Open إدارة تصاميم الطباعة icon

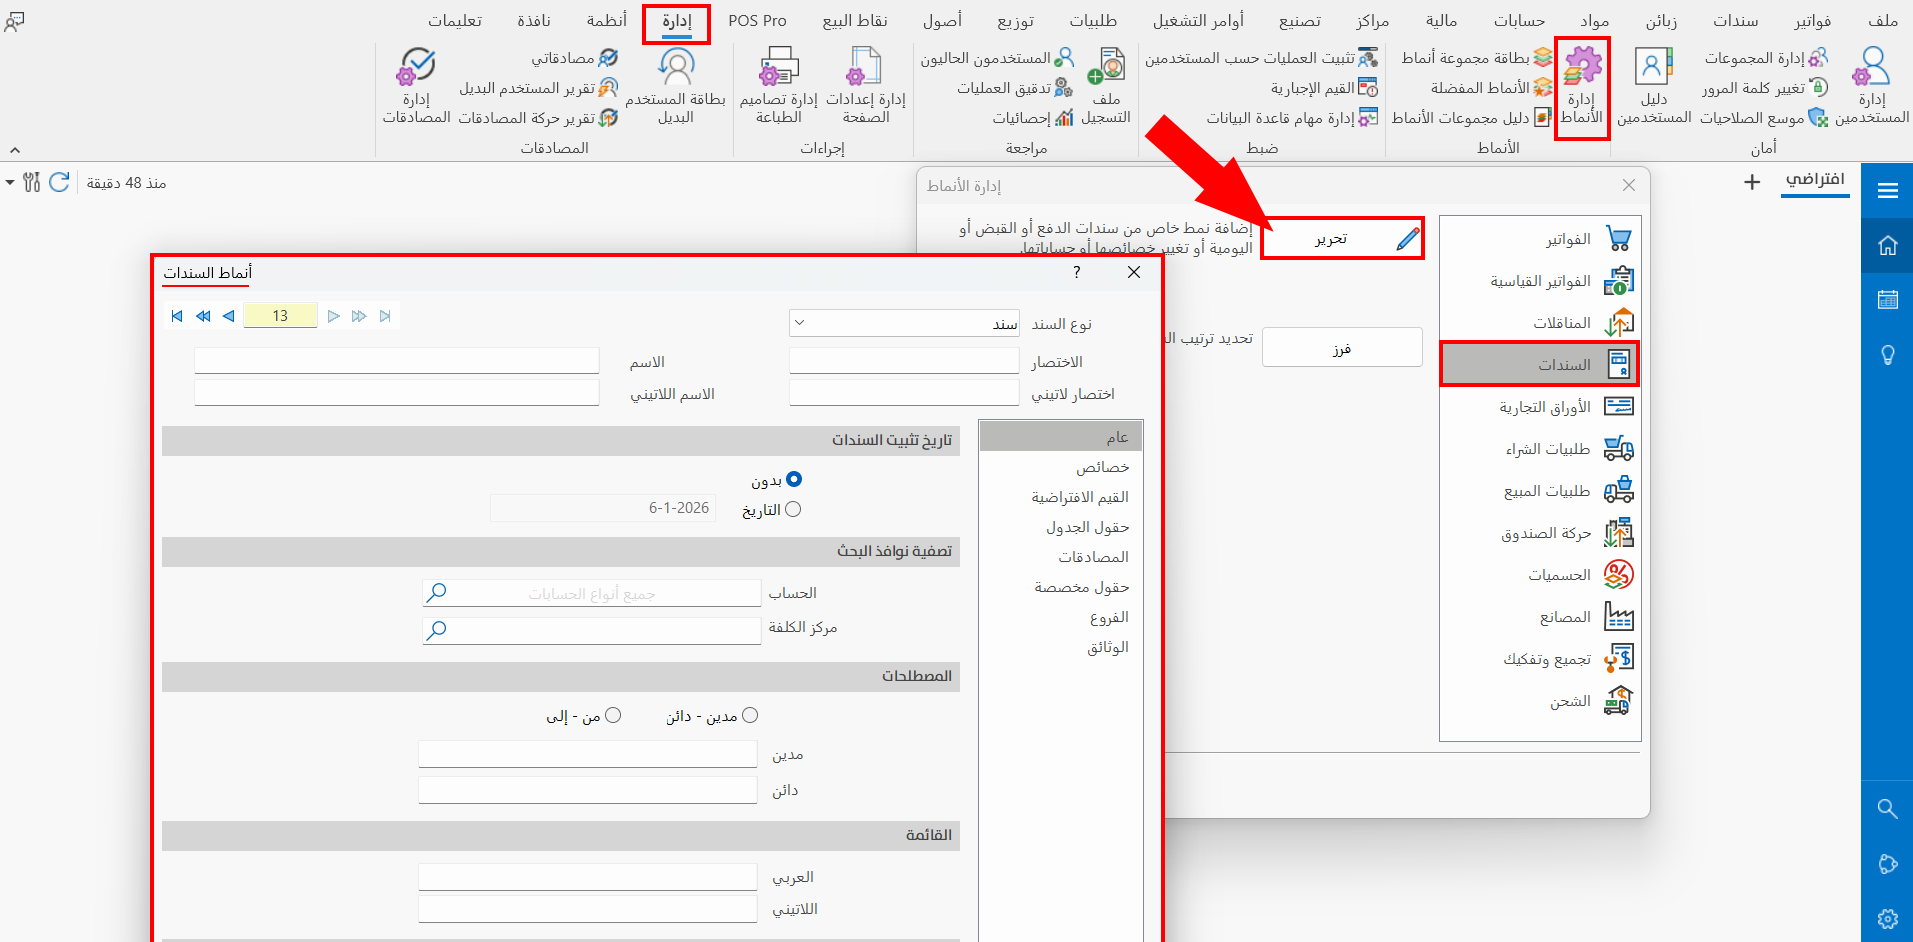(779, 88)
